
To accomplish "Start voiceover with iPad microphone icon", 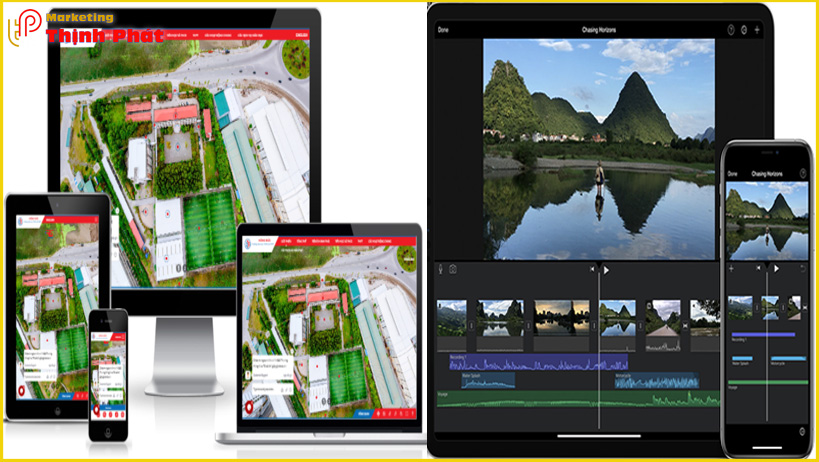I will click(x=441, y=269).
